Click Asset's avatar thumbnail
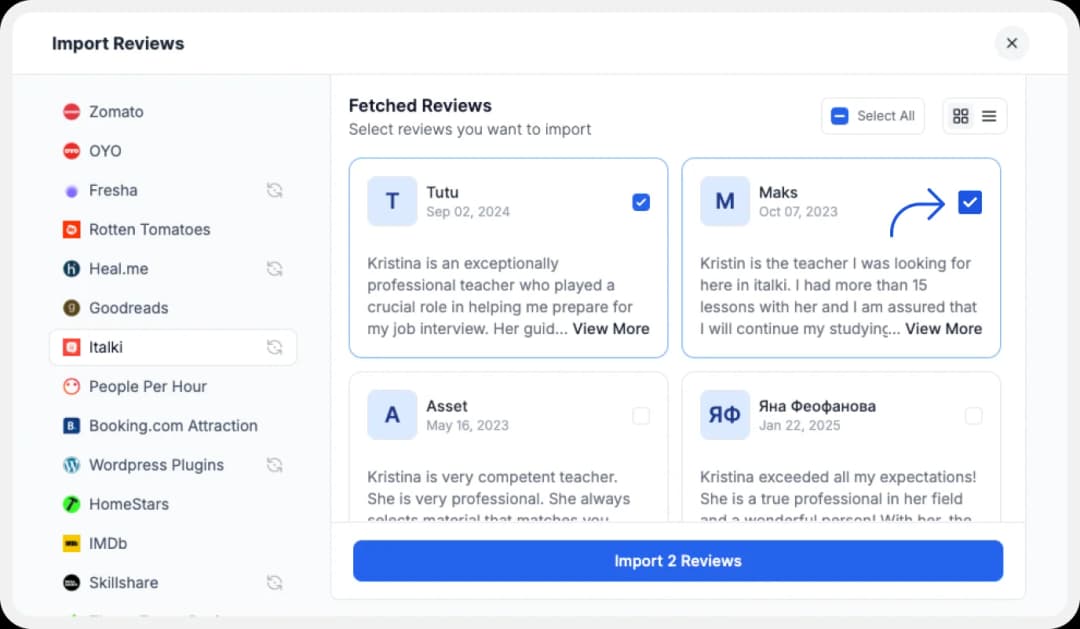Image resolution: width=1080 pixels, height=629 pixels. 391,416
